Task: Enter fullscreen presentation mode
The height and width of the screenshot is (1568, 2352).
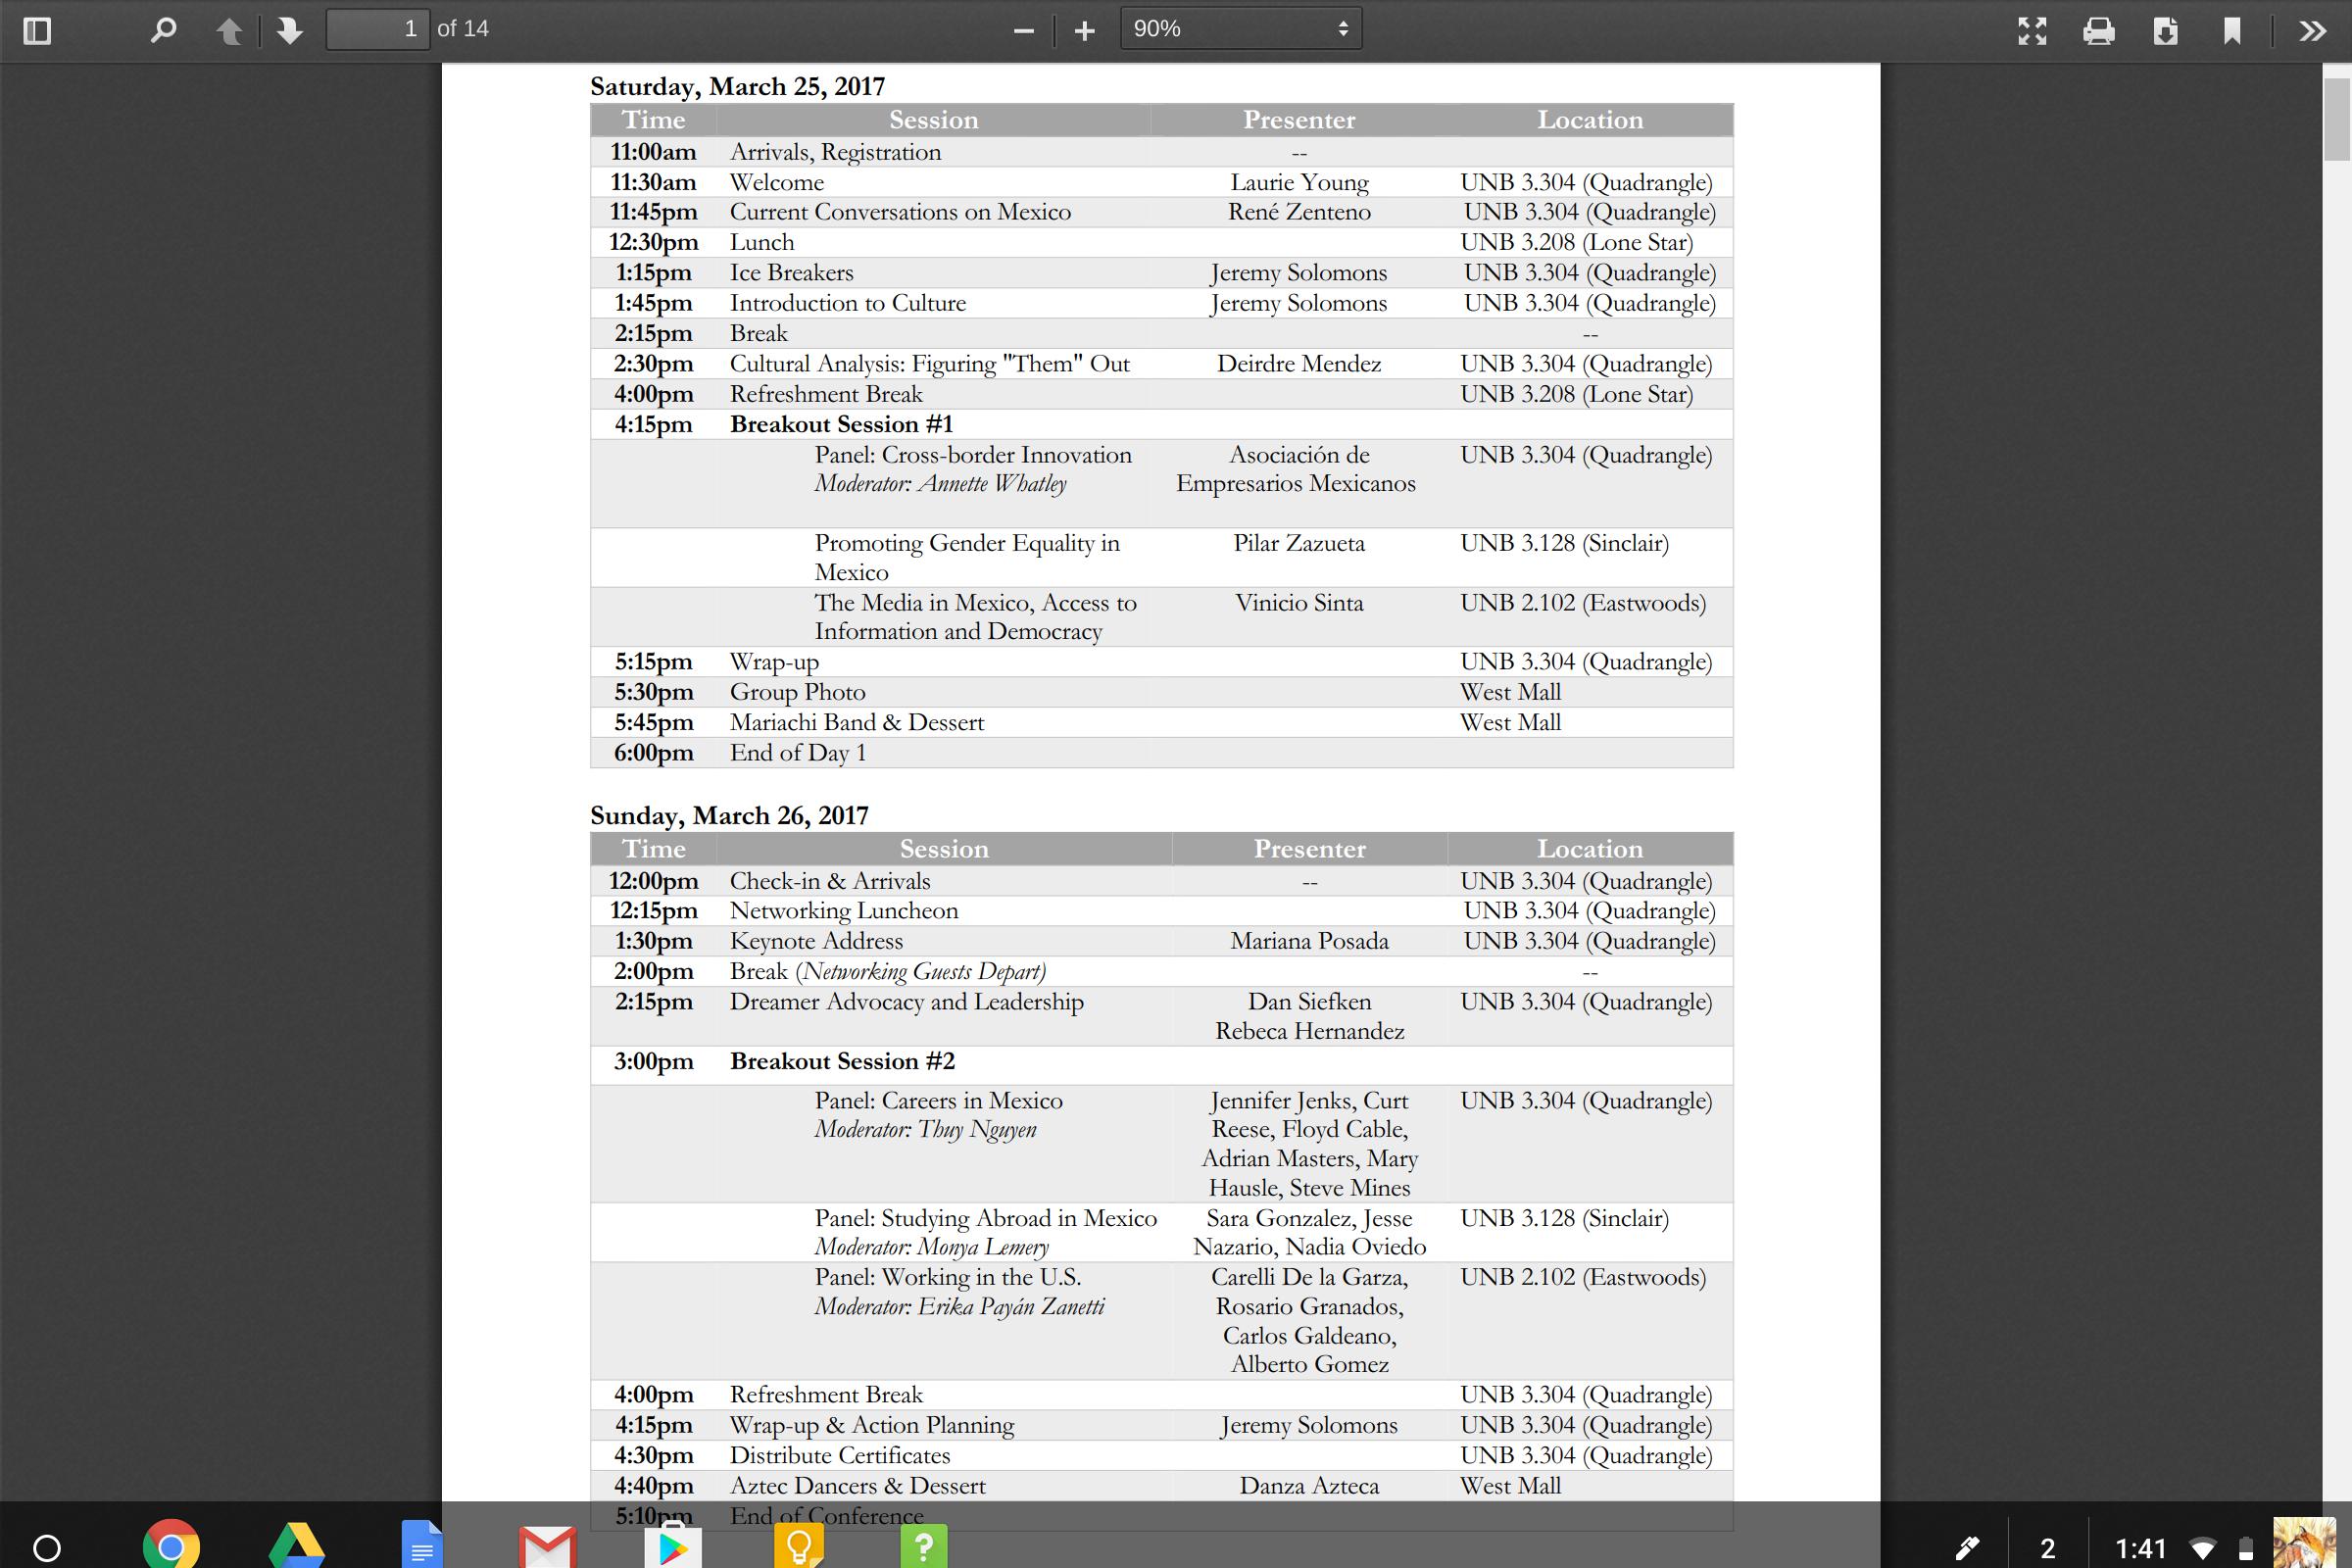Action: tap(2031, 31)
